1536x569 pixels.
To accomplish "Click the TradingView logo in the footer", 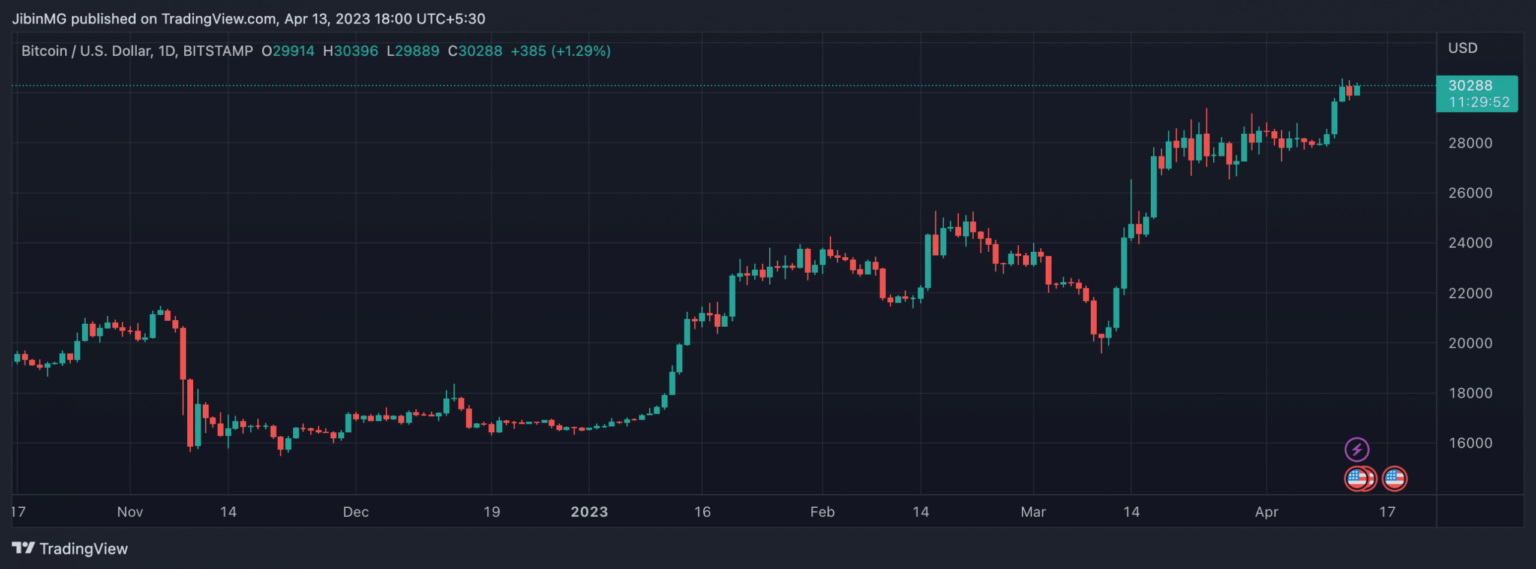I will click(x=70, y=548).
